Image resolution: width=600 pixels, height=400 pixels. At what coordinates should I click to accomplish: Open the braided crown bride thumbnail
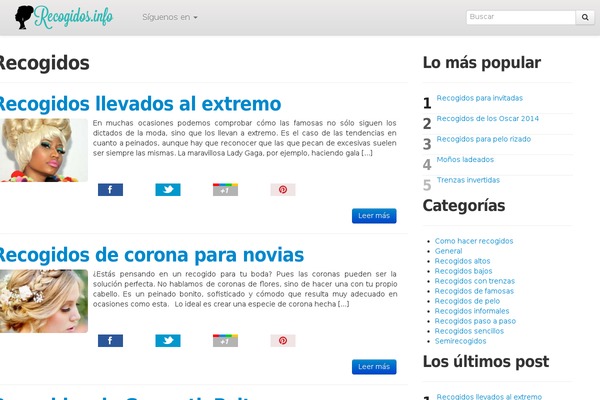coord(44,301)
